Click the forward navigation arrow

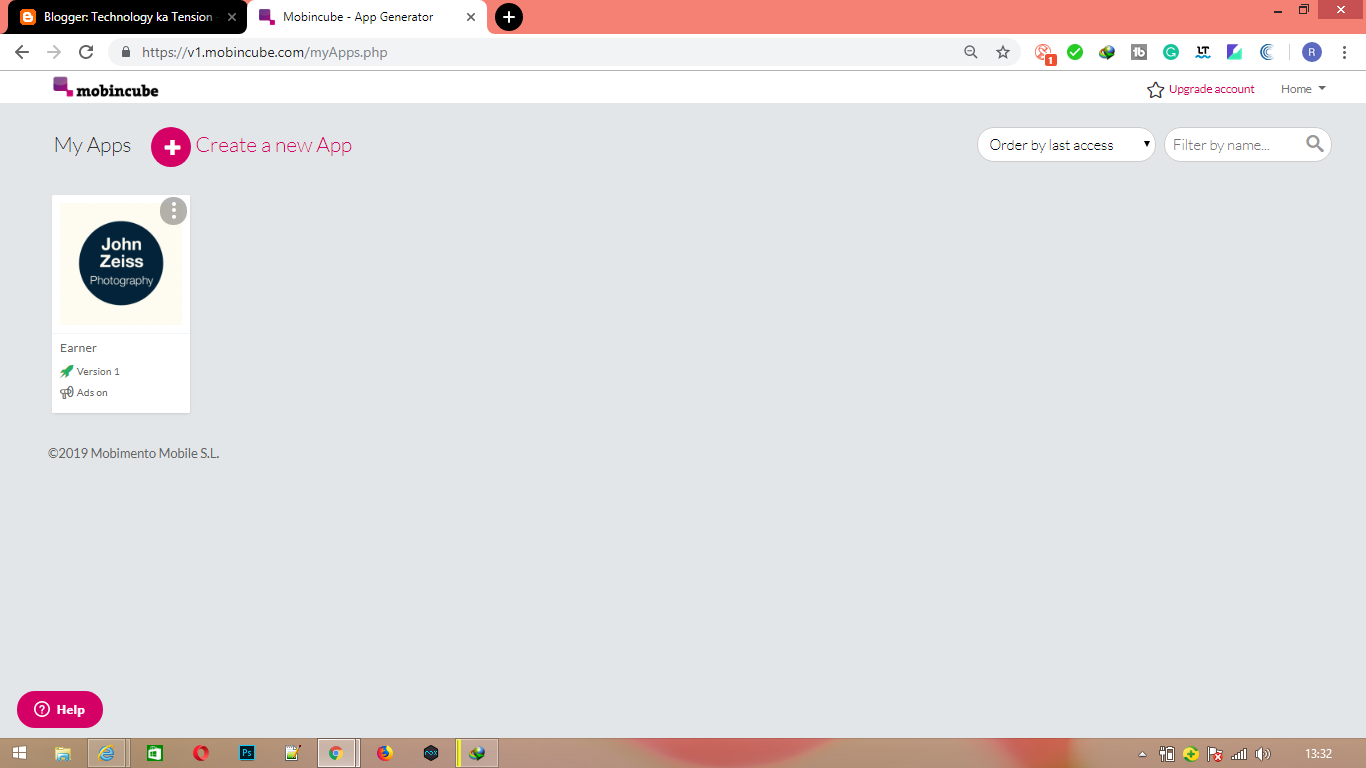point(54,53)
